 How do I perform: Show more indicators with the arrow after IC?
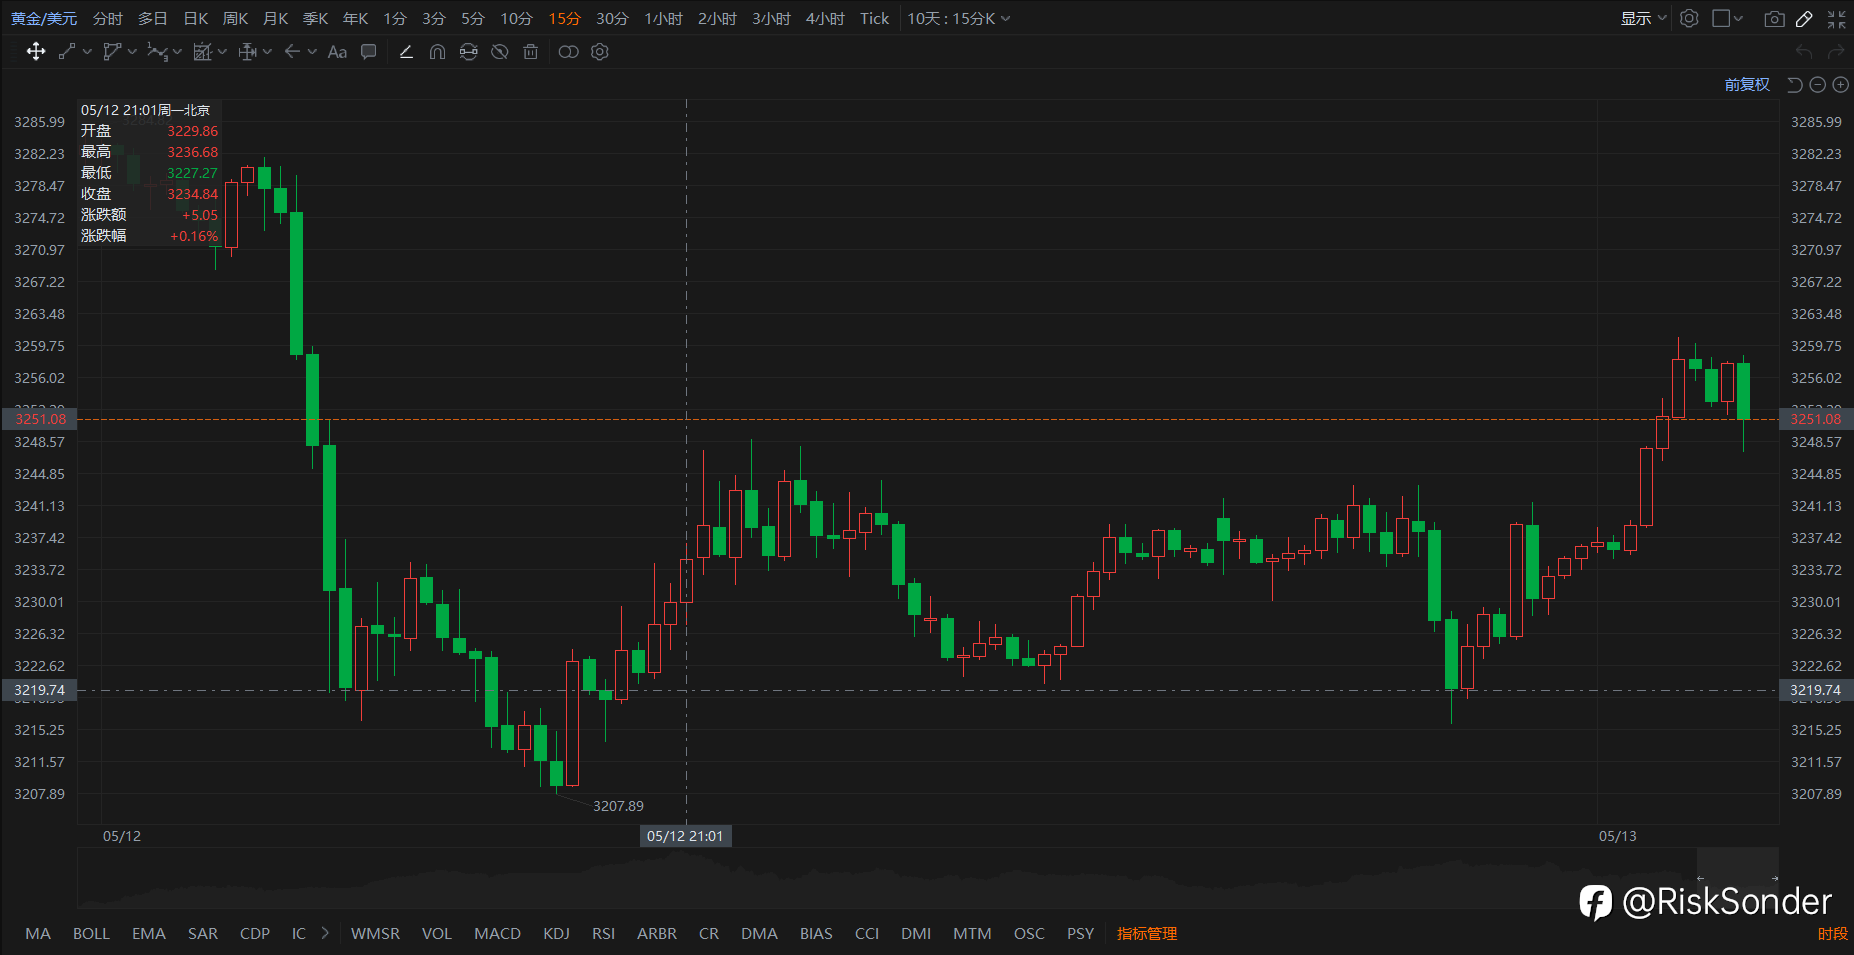(x=325, y=933)
